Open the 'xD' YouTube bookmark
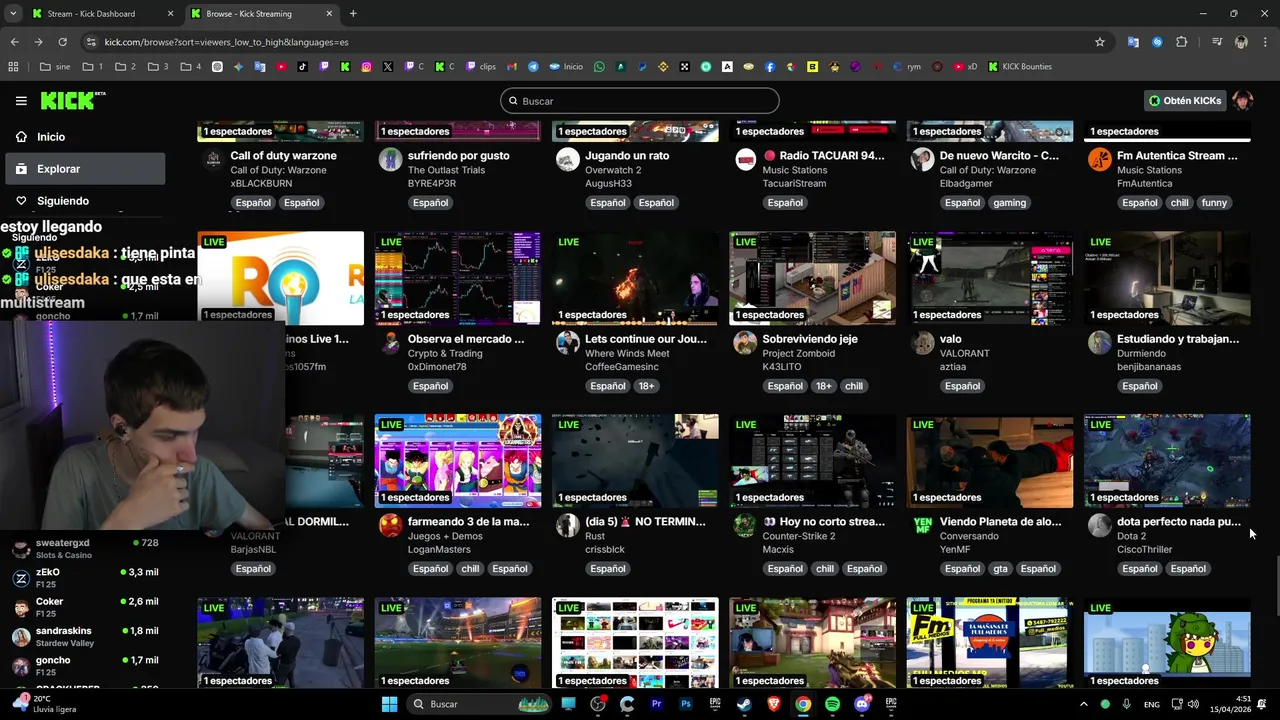This screenshot has height=720, width=1280. click(965, 67)
